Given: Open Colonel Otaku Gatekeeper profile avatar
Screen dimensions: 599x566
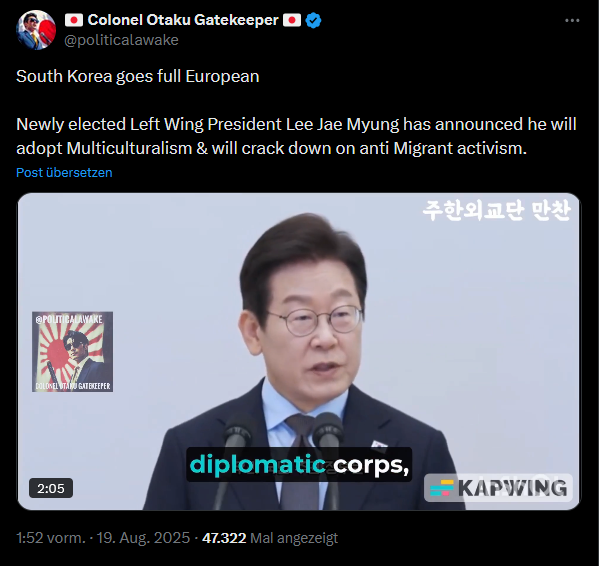Looking at the screenshot, I should [x=36, y=30].
